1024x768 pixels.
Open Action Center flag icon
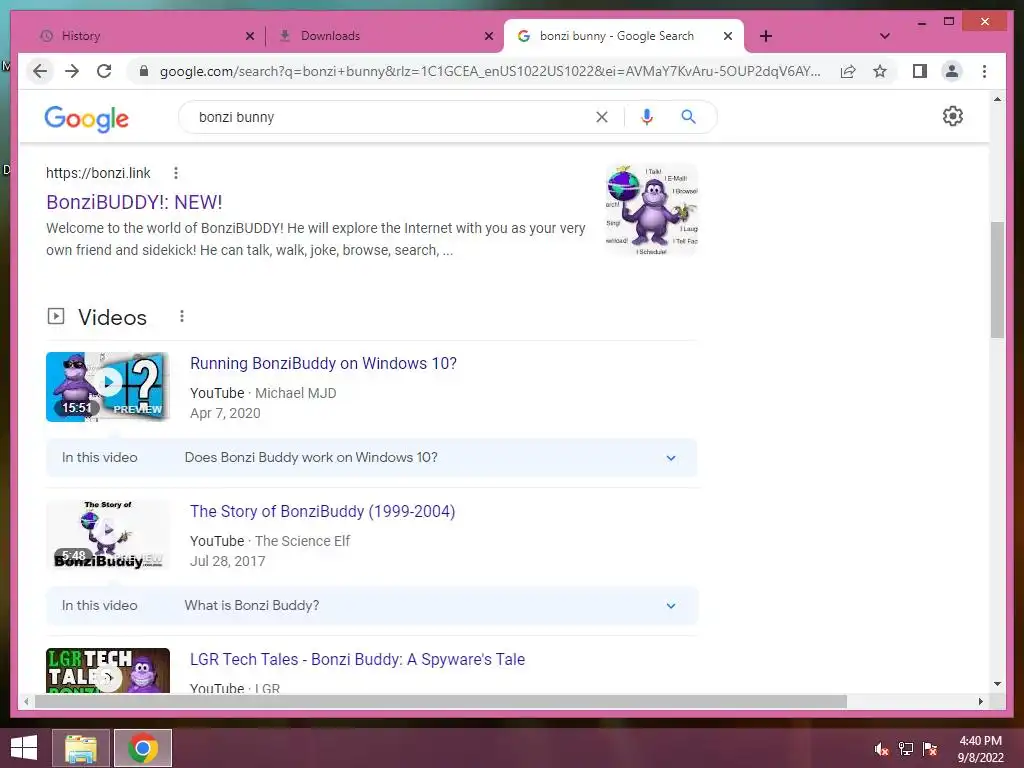[x=929, y=749]
